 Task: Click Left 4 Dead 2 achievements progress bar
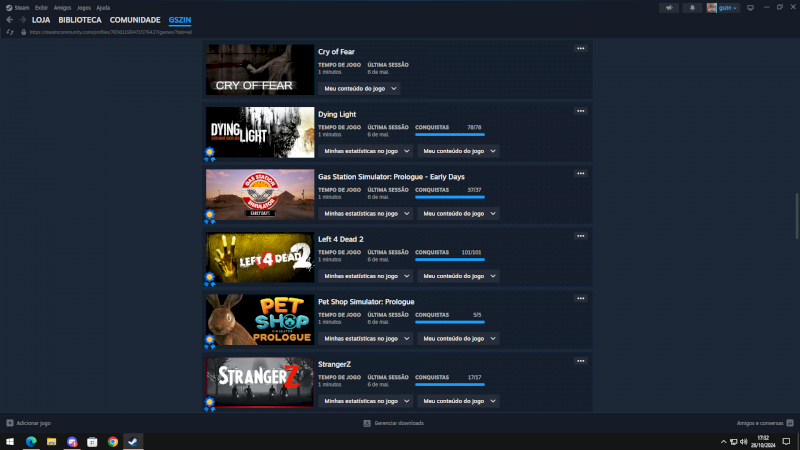[x=449, y=260]
